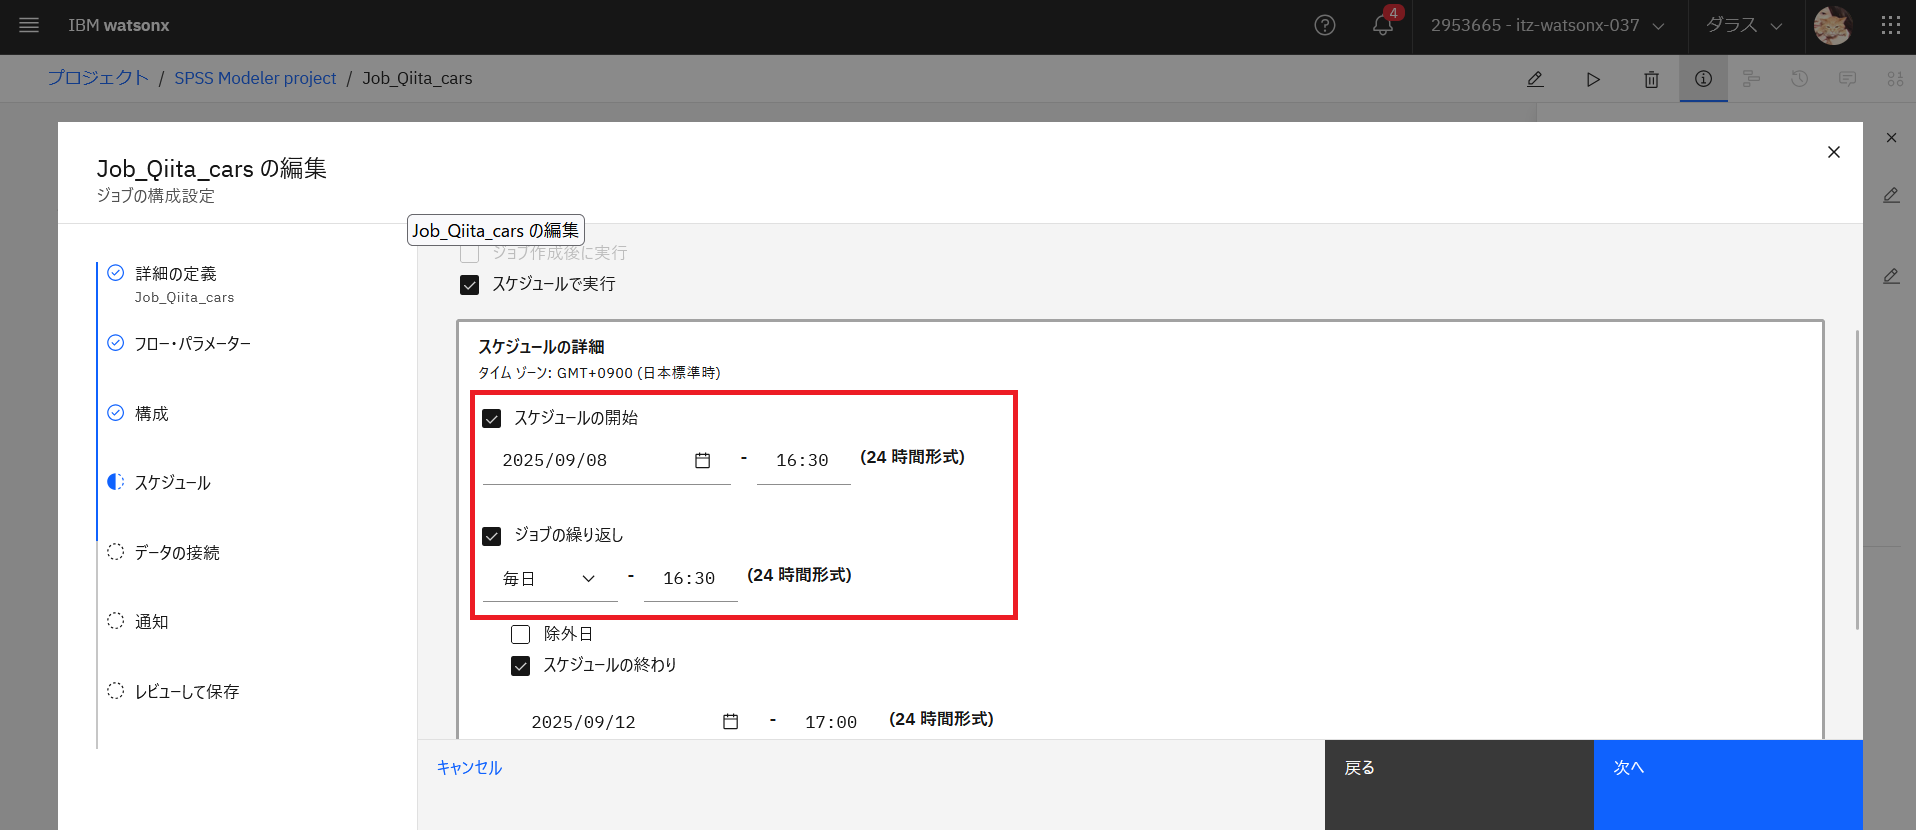Open the app switcher grid icon

pyautogui.click(x=1890, y=25)
